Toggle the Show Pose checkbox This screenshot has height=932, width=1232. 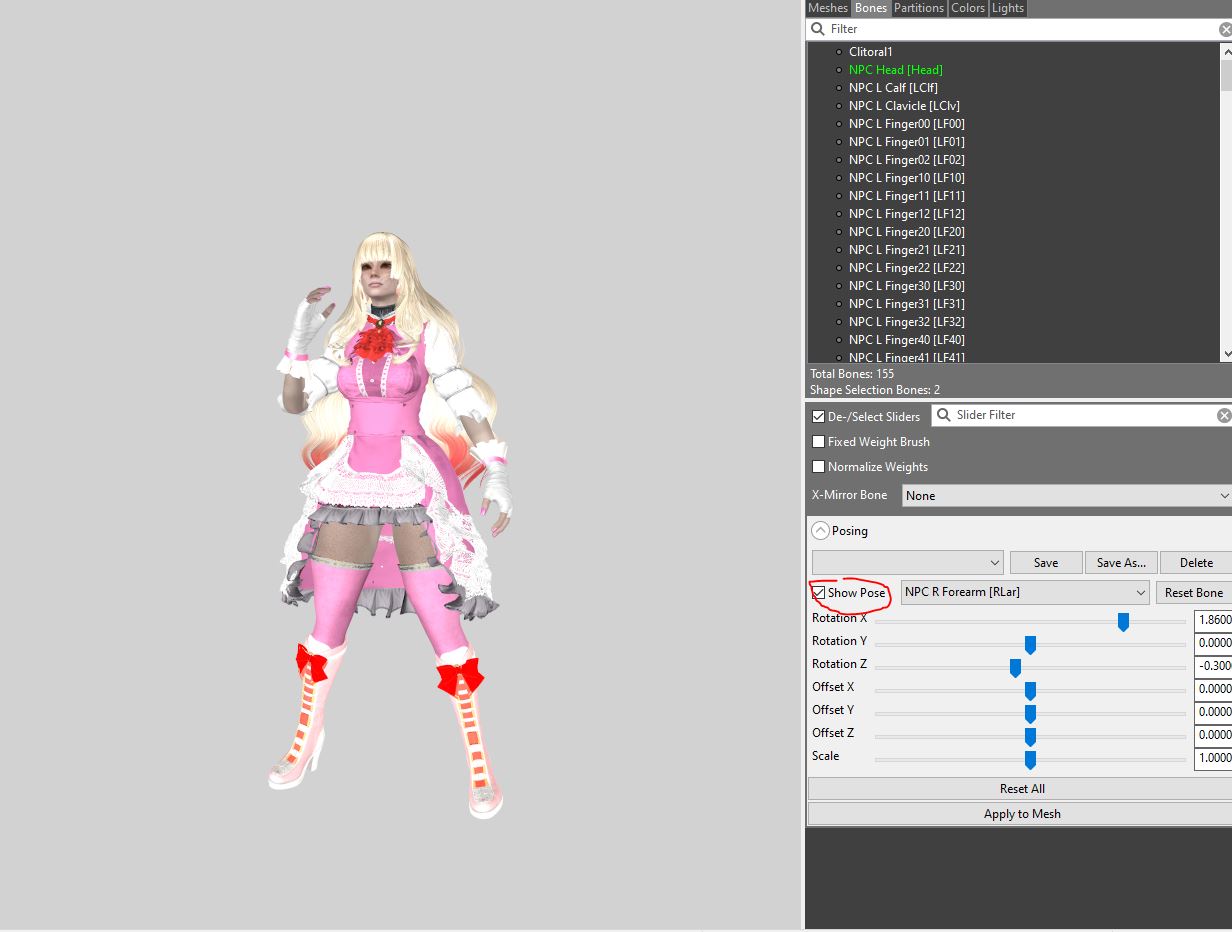(x=819, y=593)
